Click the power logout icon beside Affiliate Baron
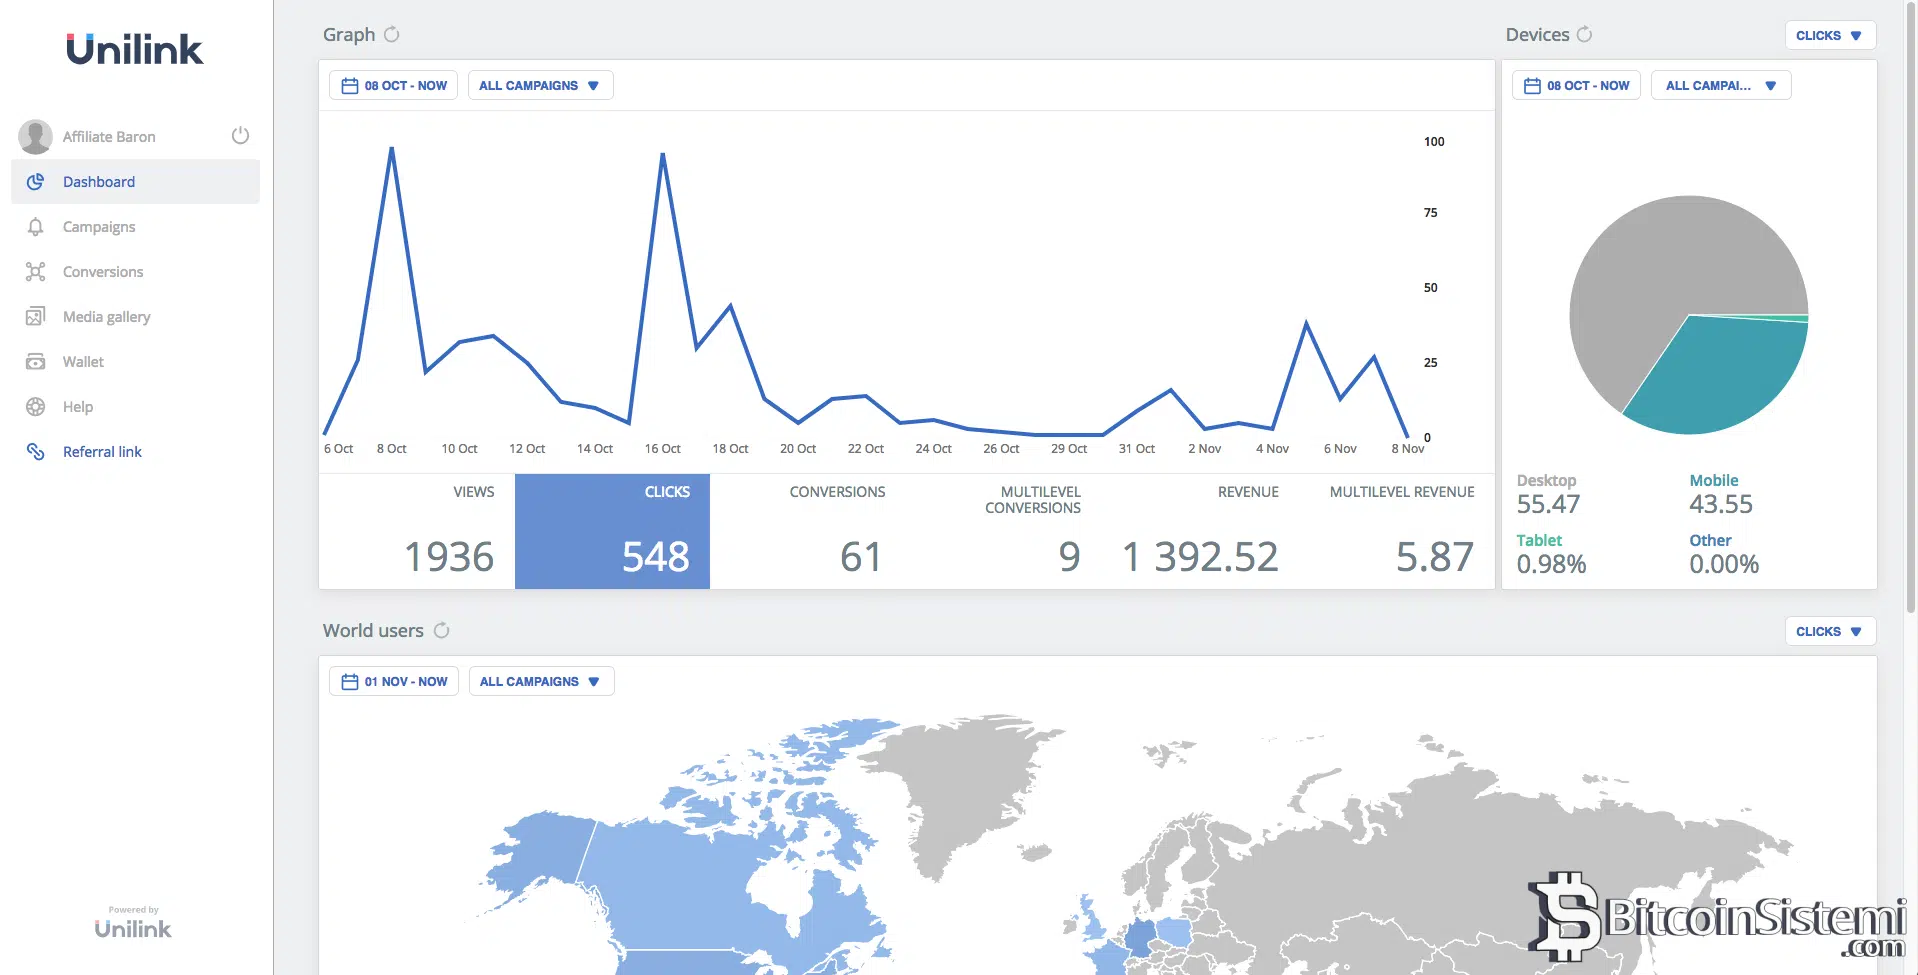Screen dimensions: 1918x975 coord(240,136)
